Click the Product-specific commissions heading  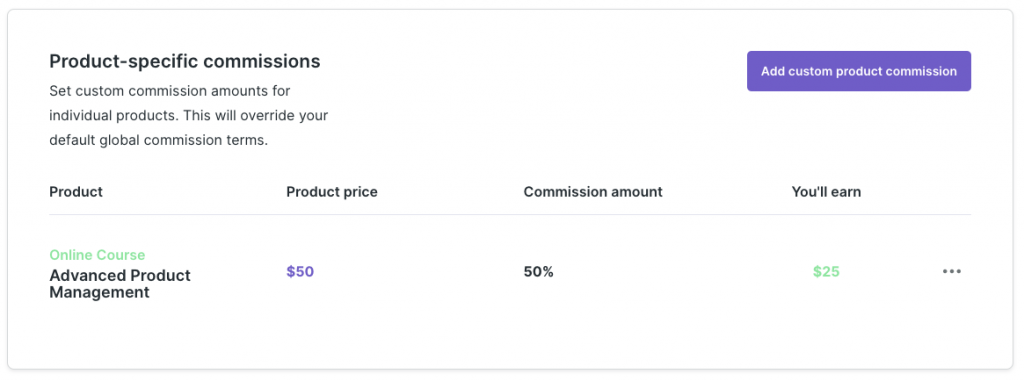click(x=185, y=61)
